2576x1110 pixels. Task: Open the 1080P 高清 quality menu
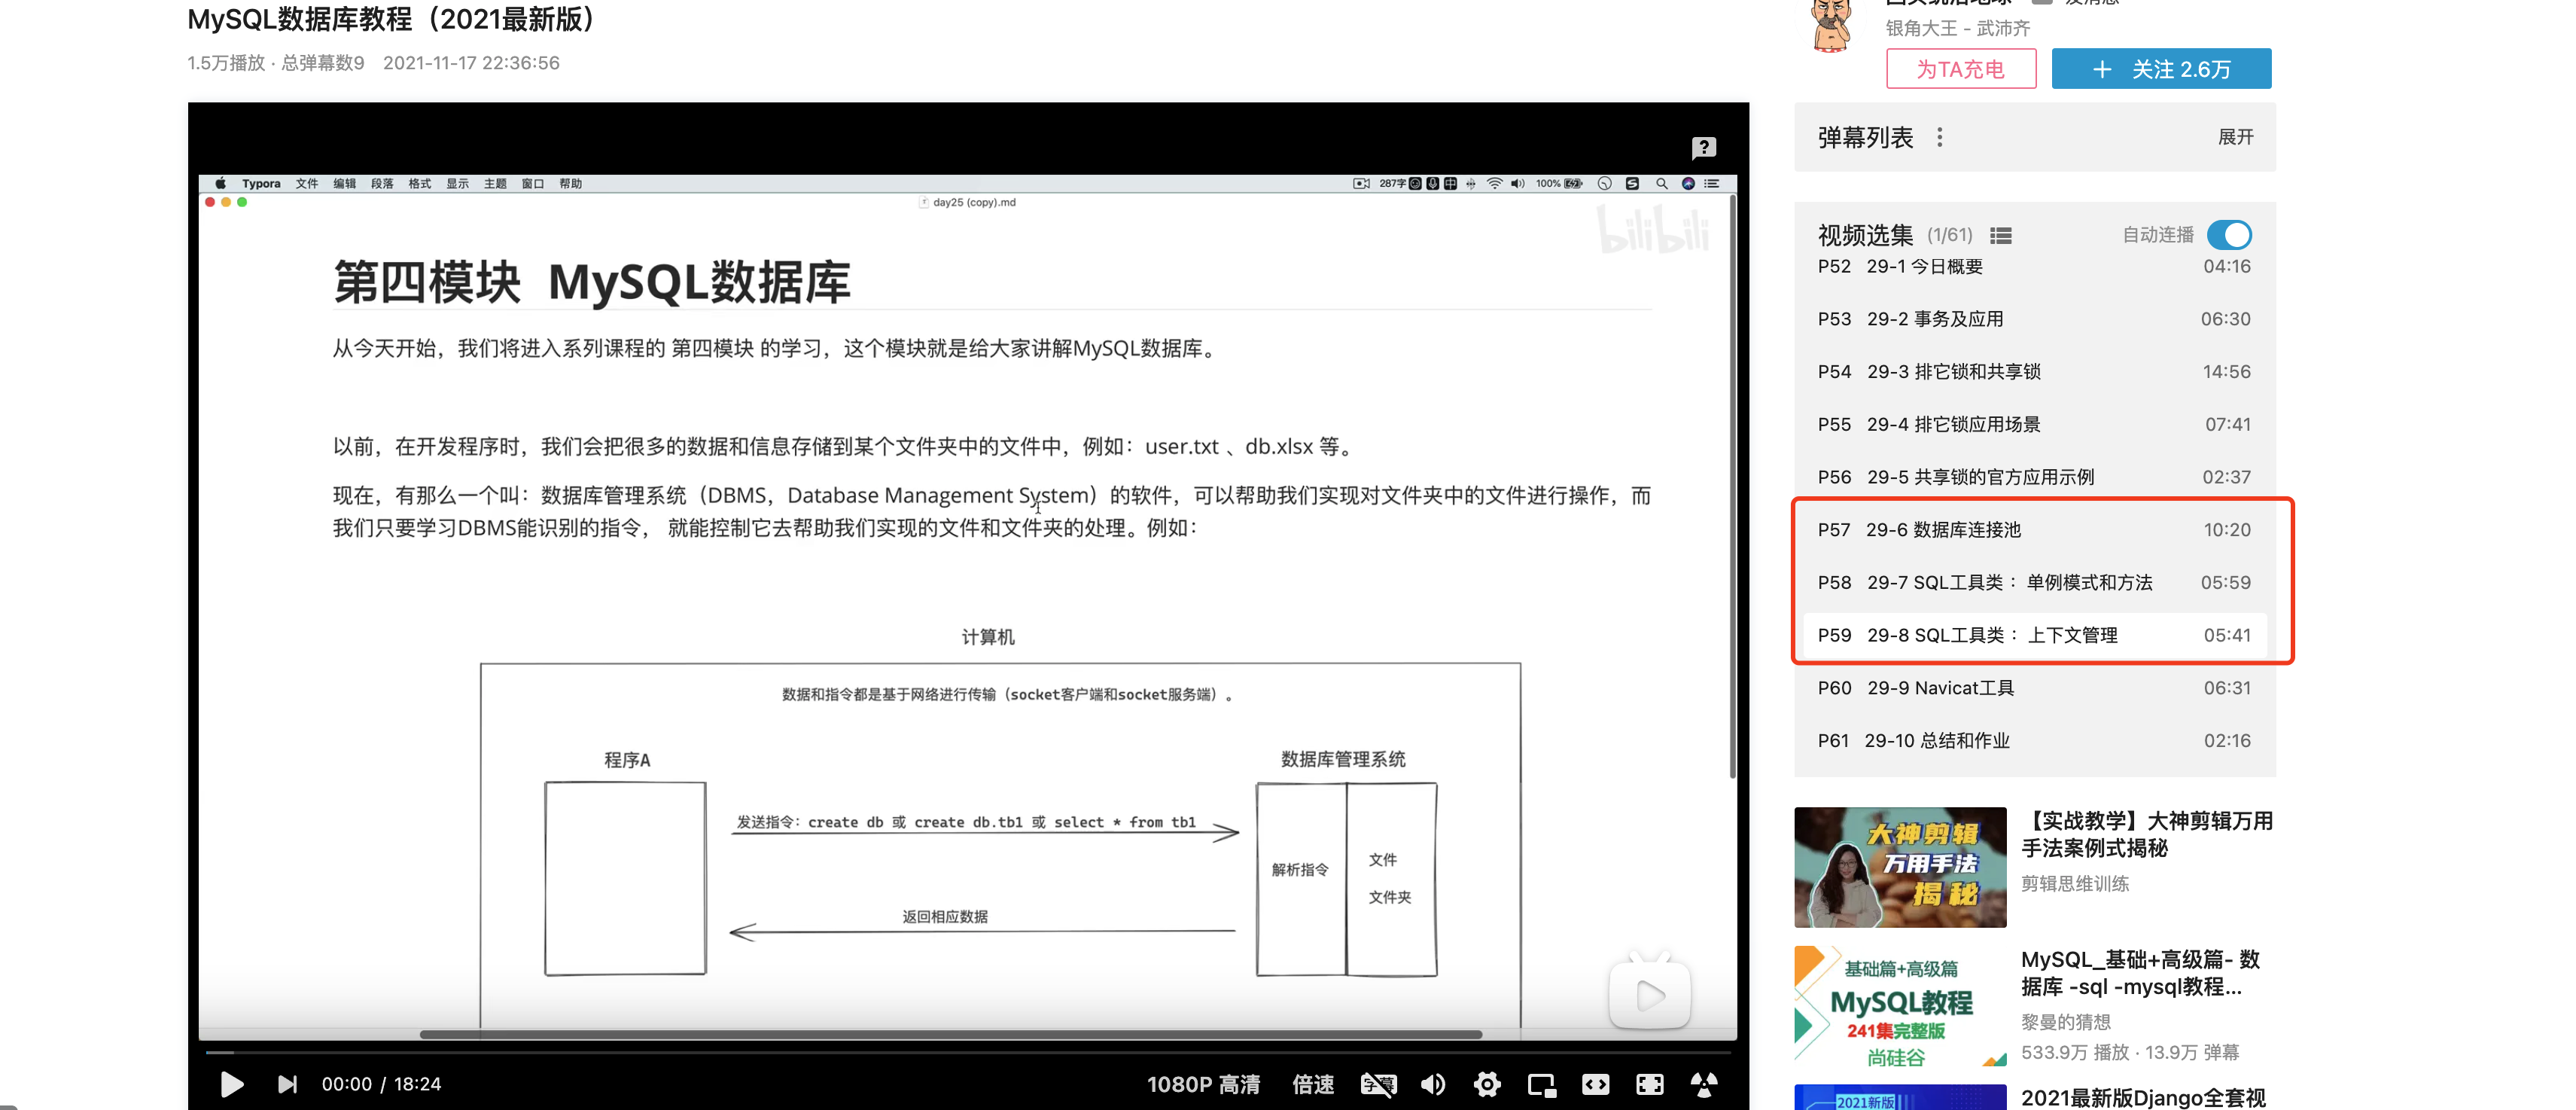click(x=1203, y=1084)
